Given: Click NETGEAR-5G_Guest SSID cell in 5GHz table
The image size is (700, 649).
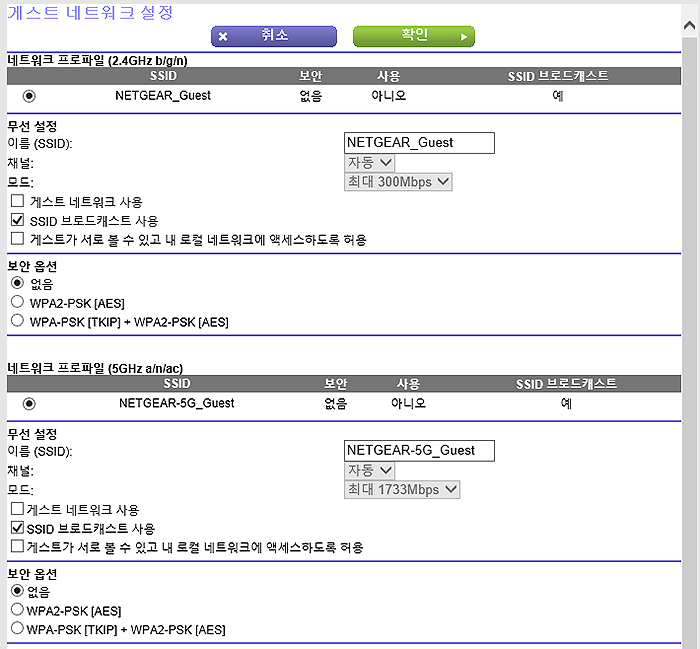Looking at the screenshot, I should 177,404.
